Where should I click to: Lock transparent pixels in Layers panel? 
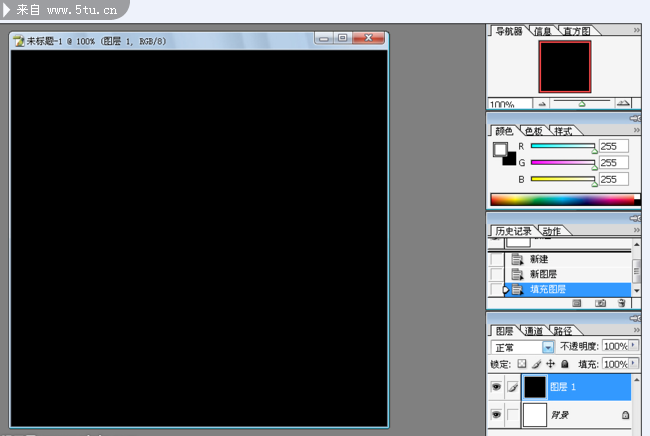521,364
